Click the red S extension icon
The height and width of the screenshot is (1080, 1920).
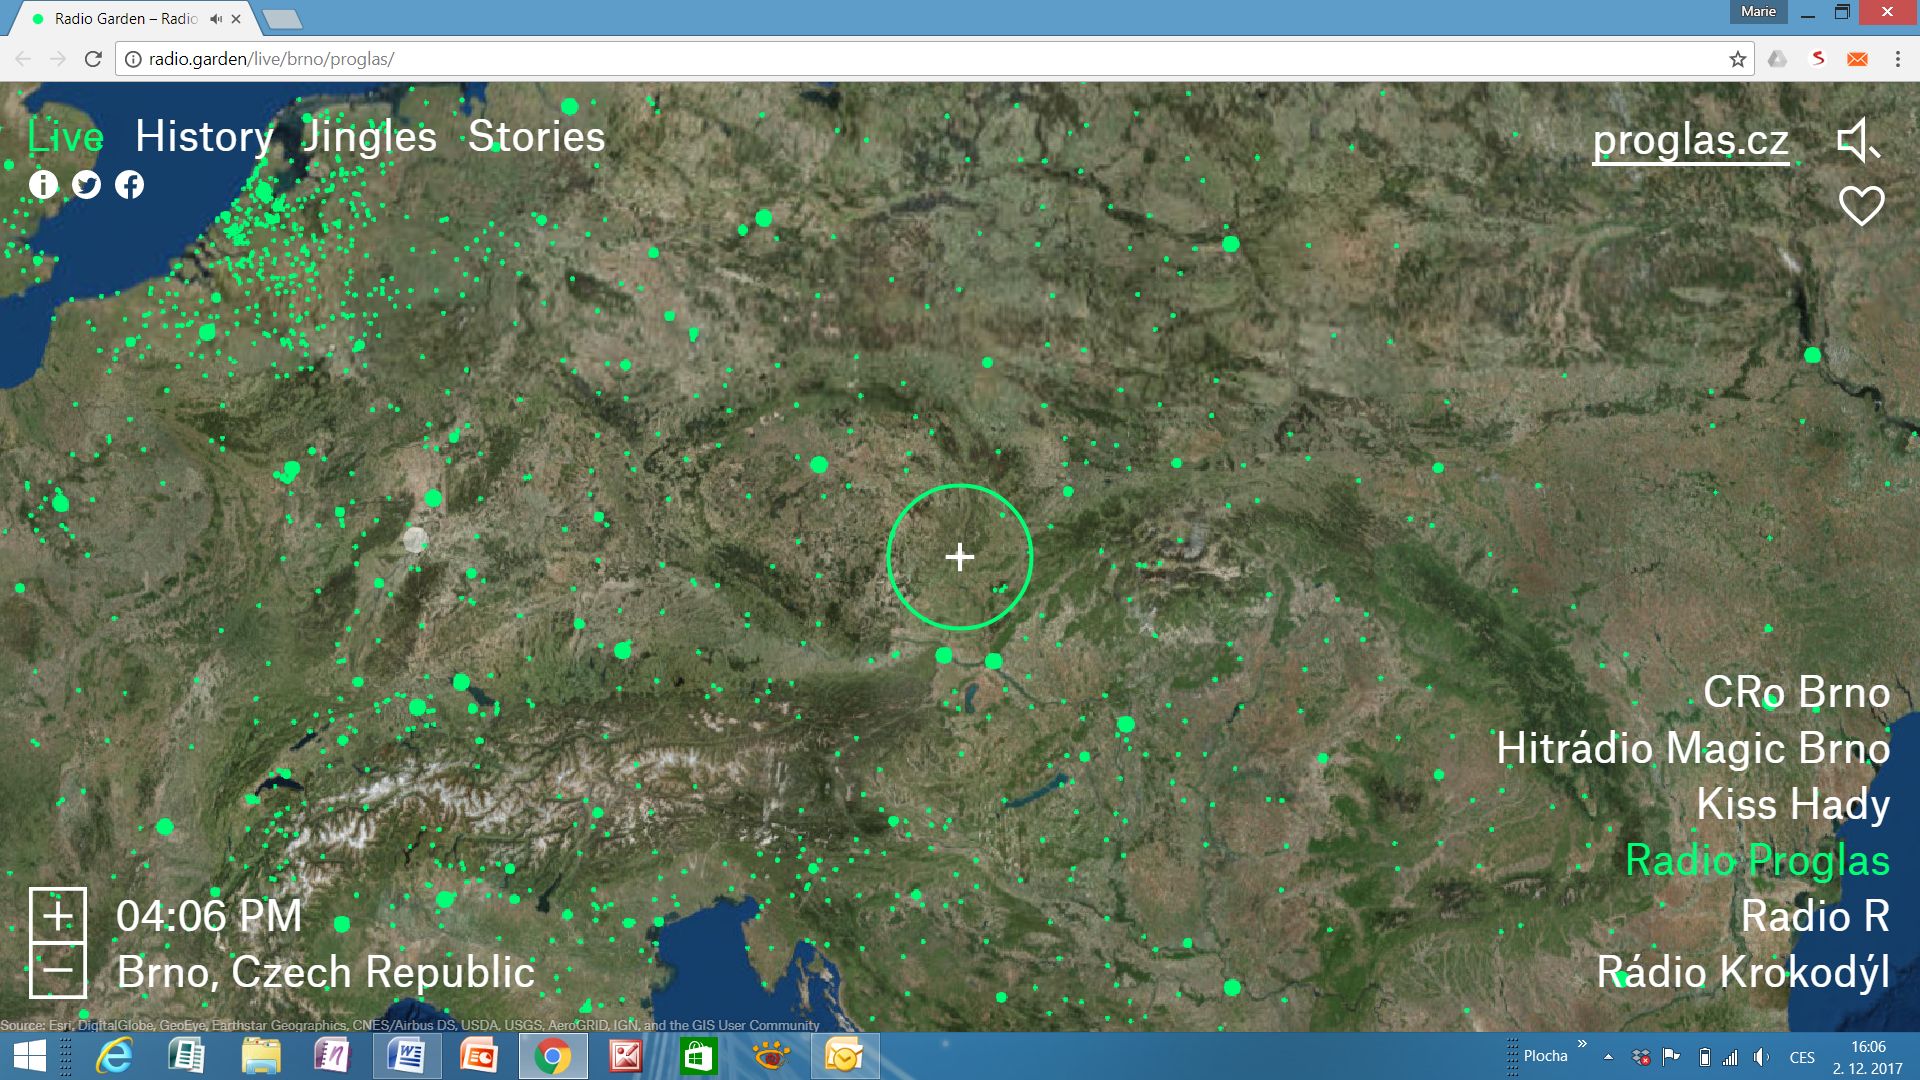(x=1818, y=59)
